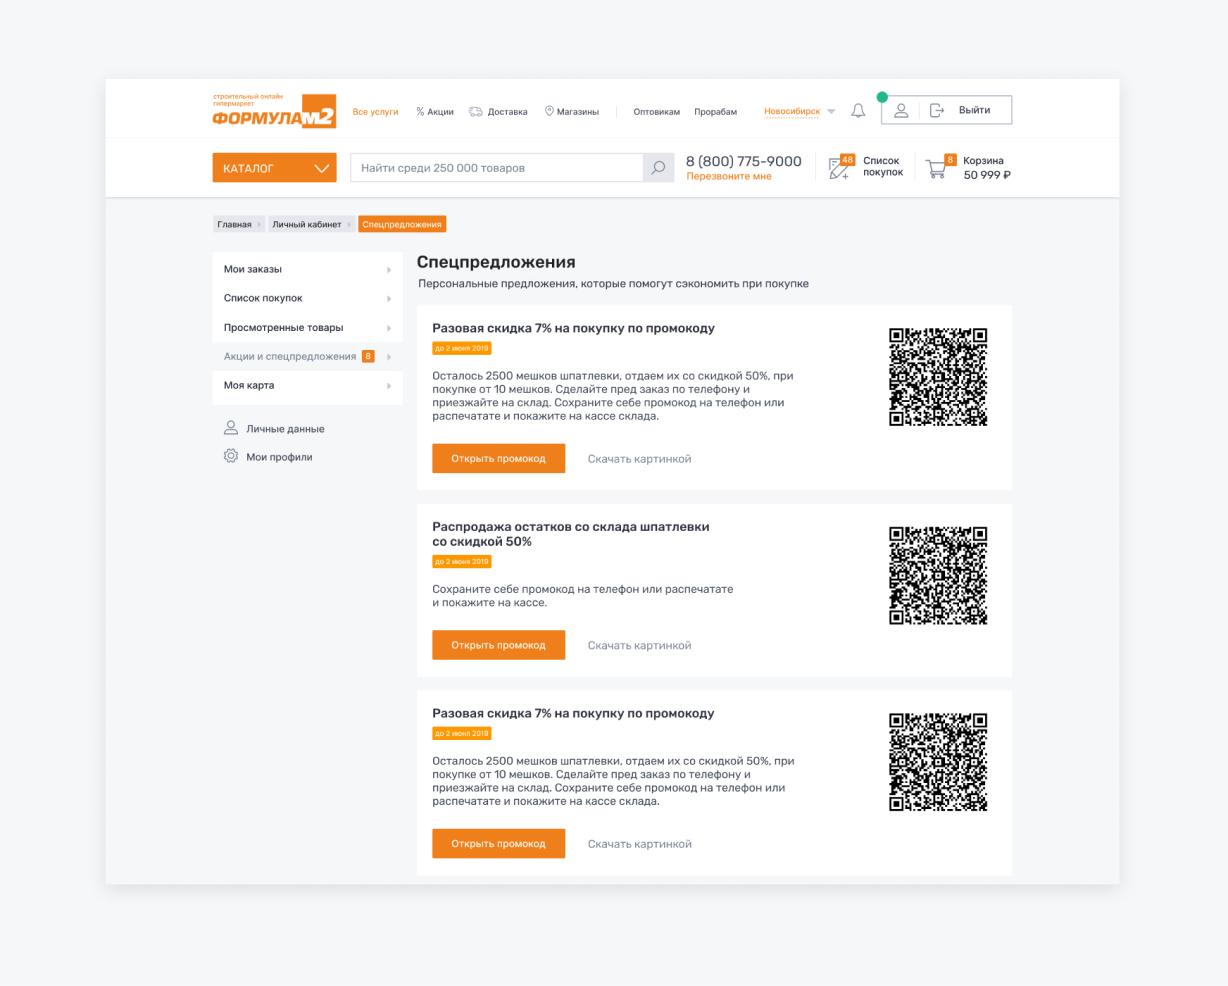Click the Магазины location pin icon

tap(549, 112)
